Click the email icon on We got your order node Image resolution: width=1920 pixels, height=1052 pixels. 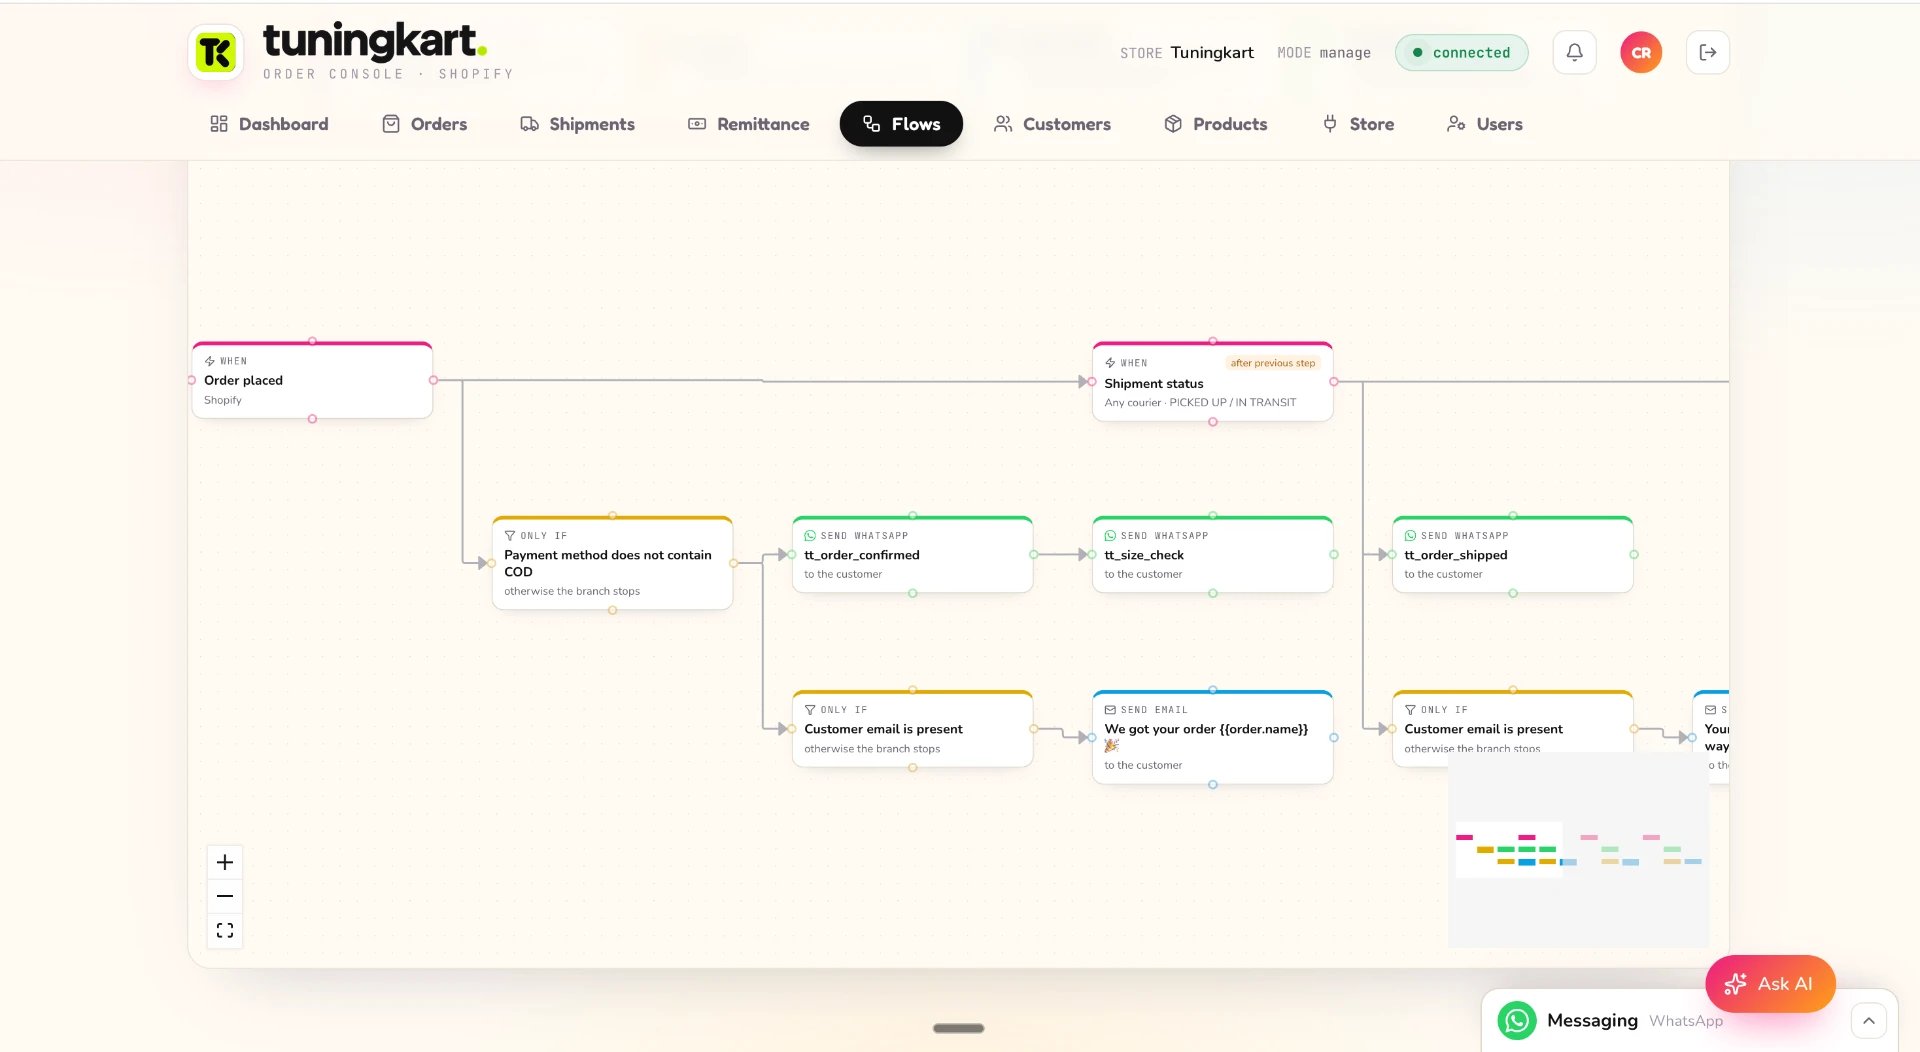(1110, 710)
